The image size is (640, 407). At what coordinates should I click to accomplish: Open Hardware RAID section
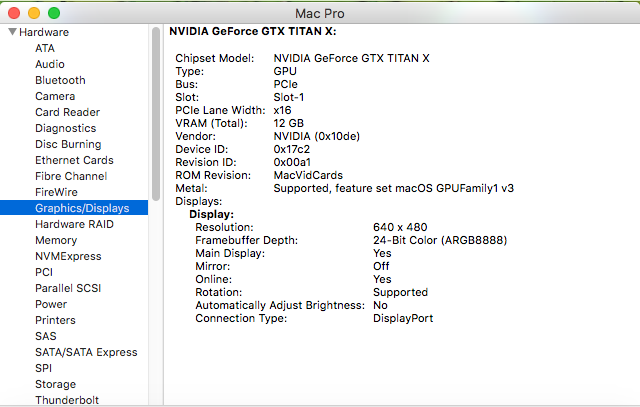74,224
